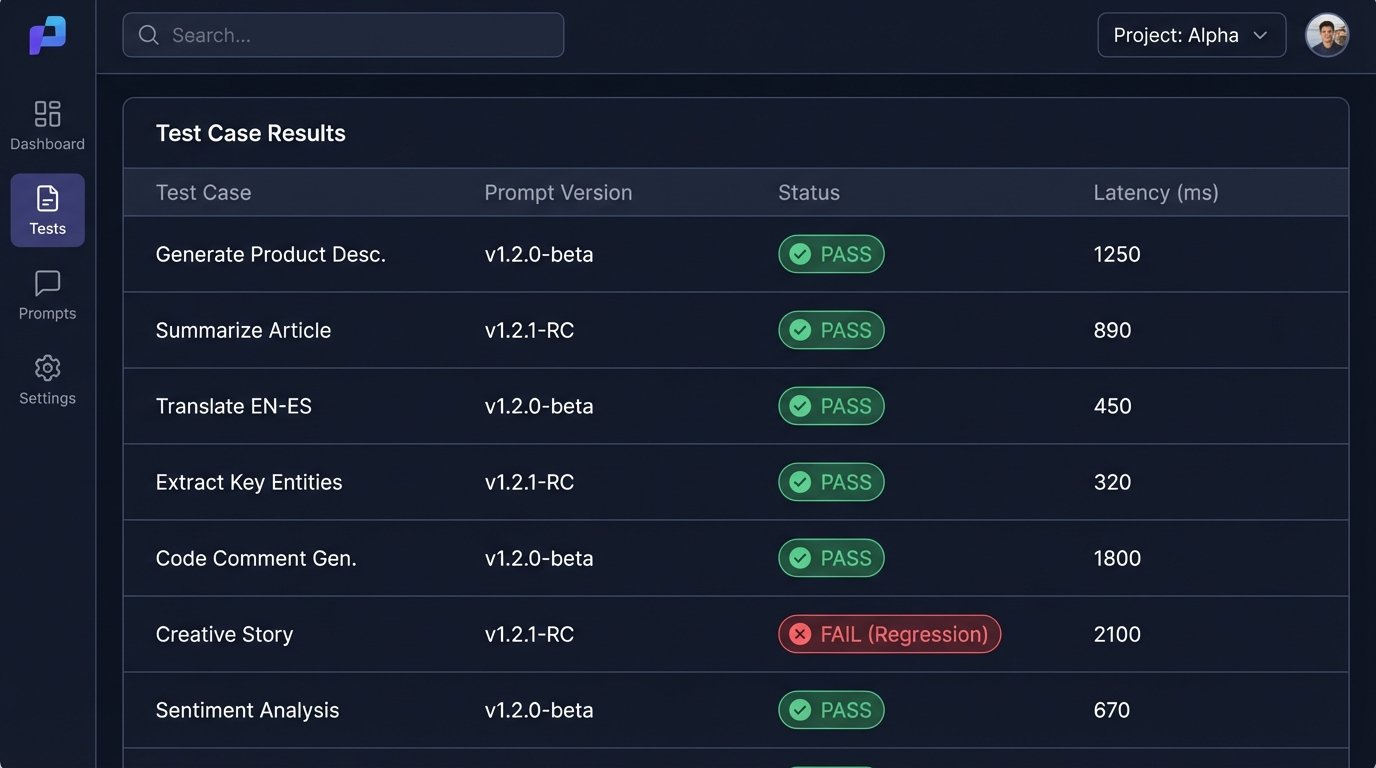1376x768 pixels.
Task: Click the PASS badge for Code Comment Gen.
Action: [831, 558]
